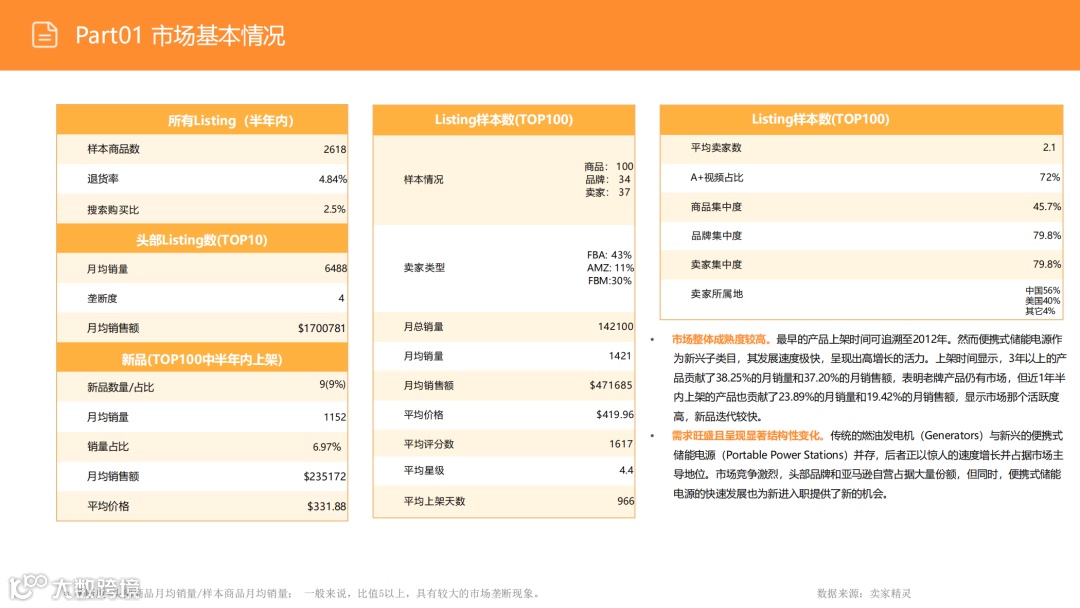Click the 退货率 value 4.84%
1080x608 pixels.
coord(333,179)
